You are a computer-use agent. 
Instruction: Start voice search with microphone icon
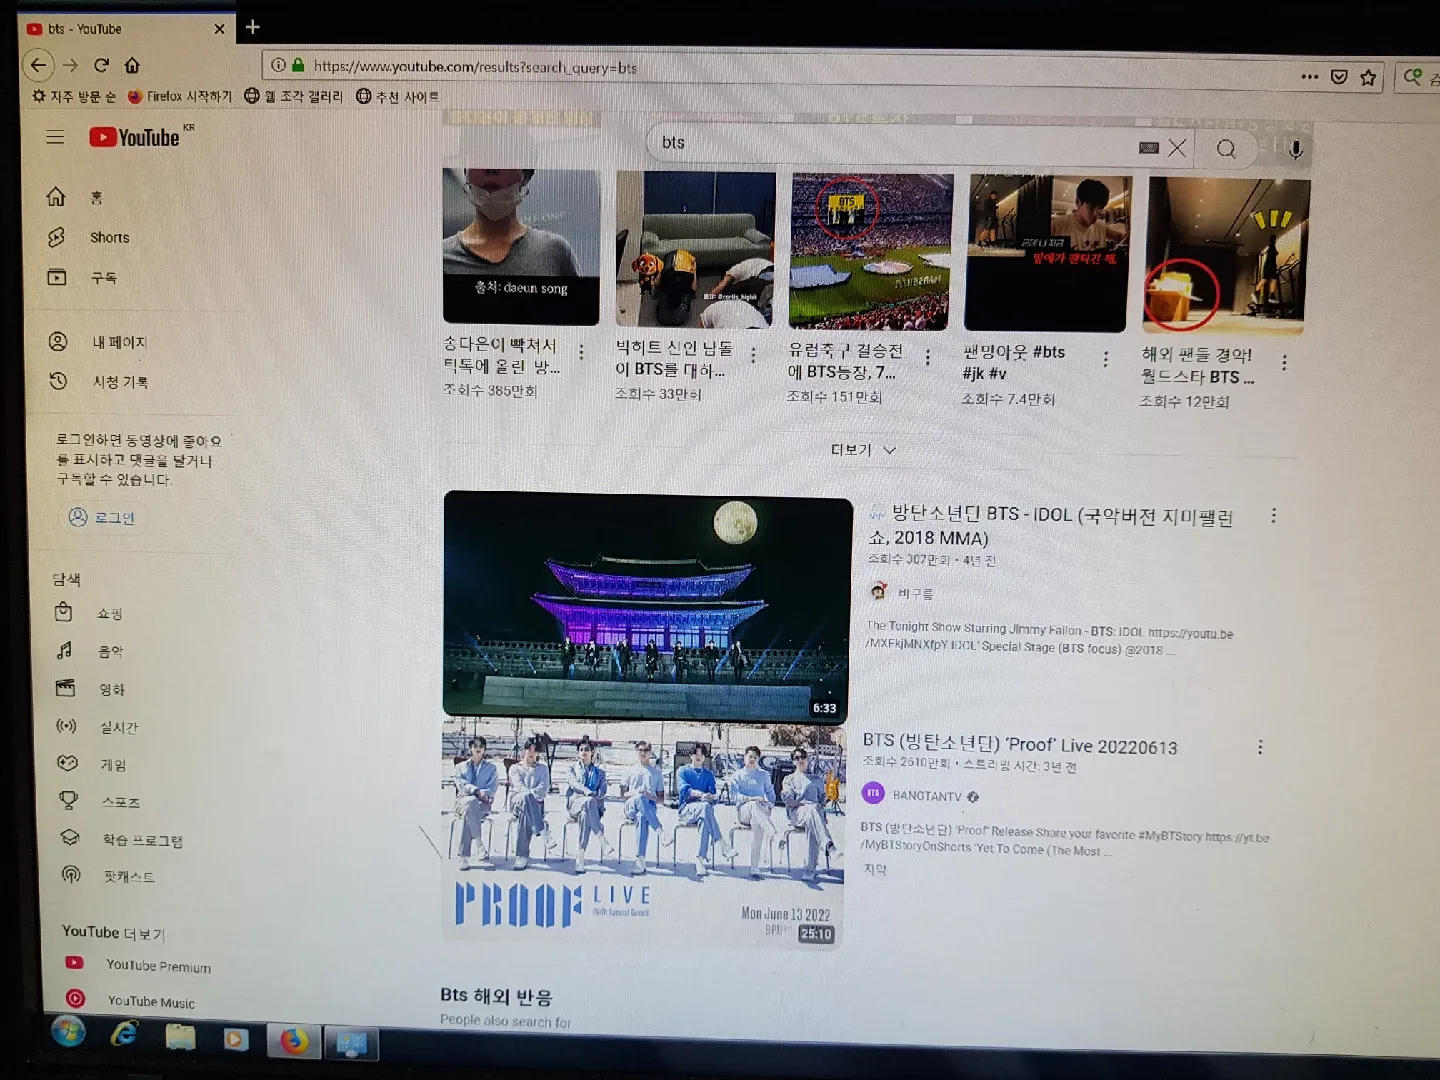pyautogui.click(x=1295, y=150)
